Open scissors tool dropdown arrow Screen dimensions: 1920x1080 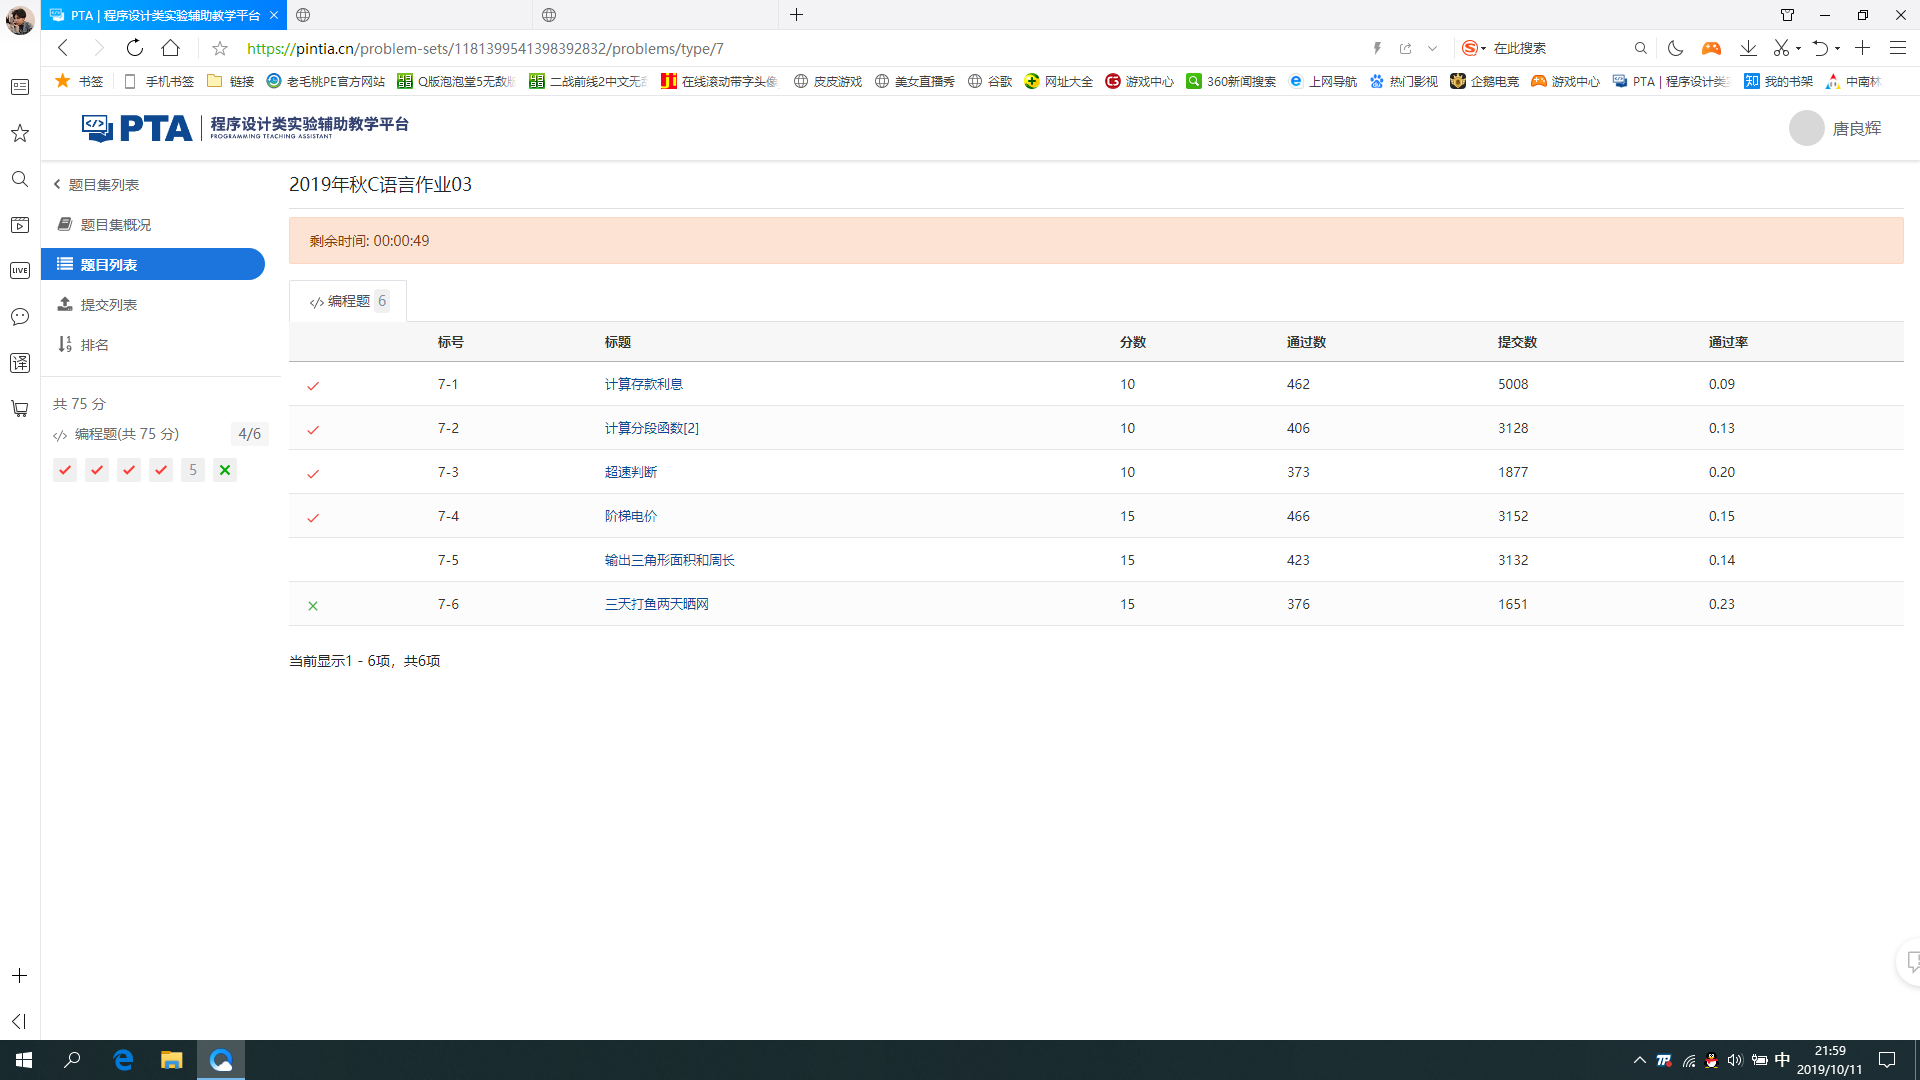[x=1798, y=48]
